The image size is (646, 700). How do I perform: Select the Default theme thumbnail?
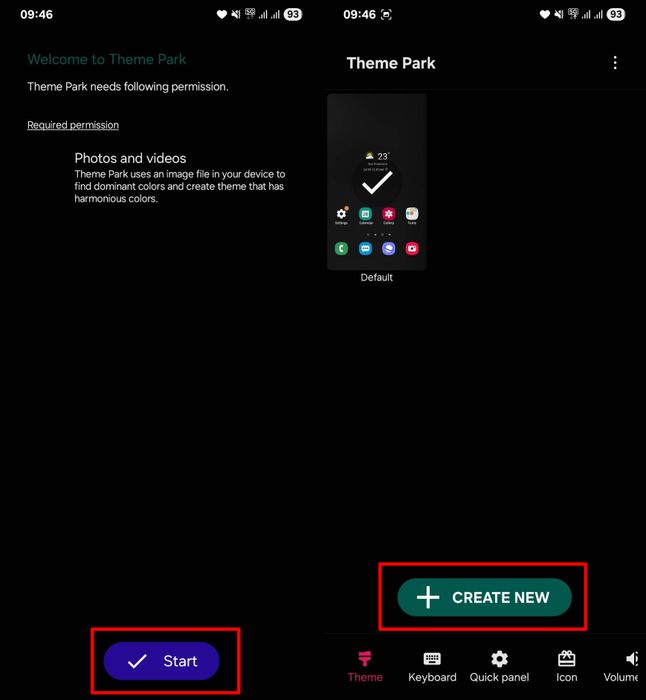(376, 182)
